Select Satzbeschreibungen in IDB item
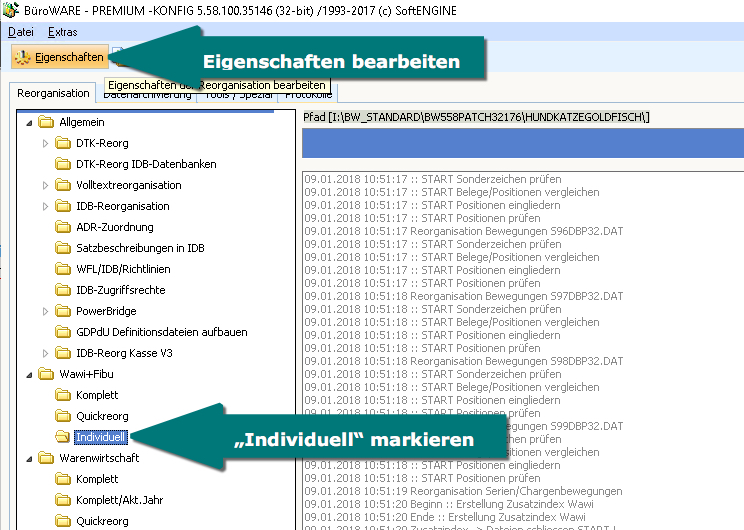 [x=140, y=248]
